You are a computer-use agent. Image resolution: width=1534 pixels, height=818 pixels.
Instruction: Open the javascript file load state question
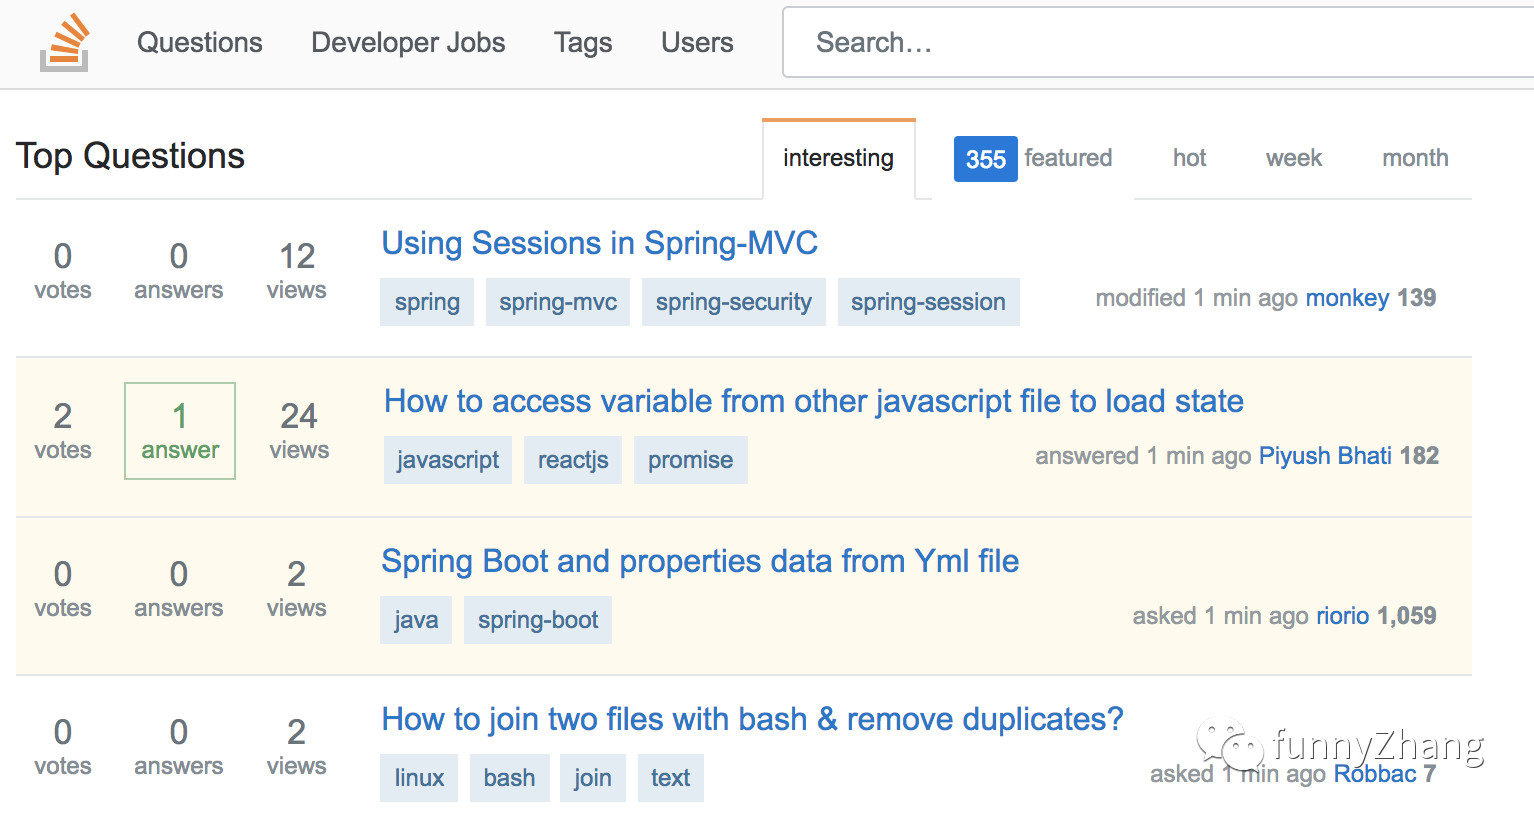(814, 401)
